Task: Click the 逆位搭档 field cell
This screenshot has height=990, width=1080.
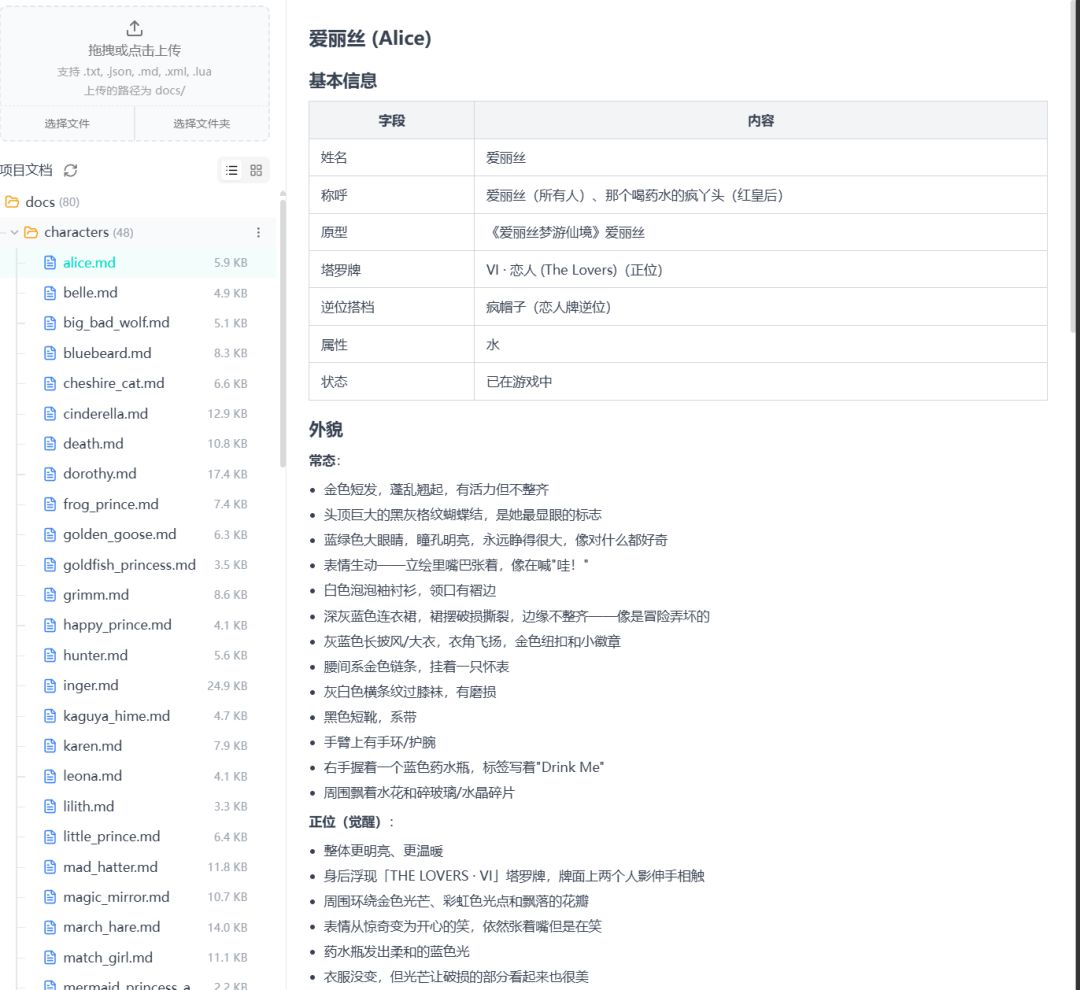Action: pos(391,307)
